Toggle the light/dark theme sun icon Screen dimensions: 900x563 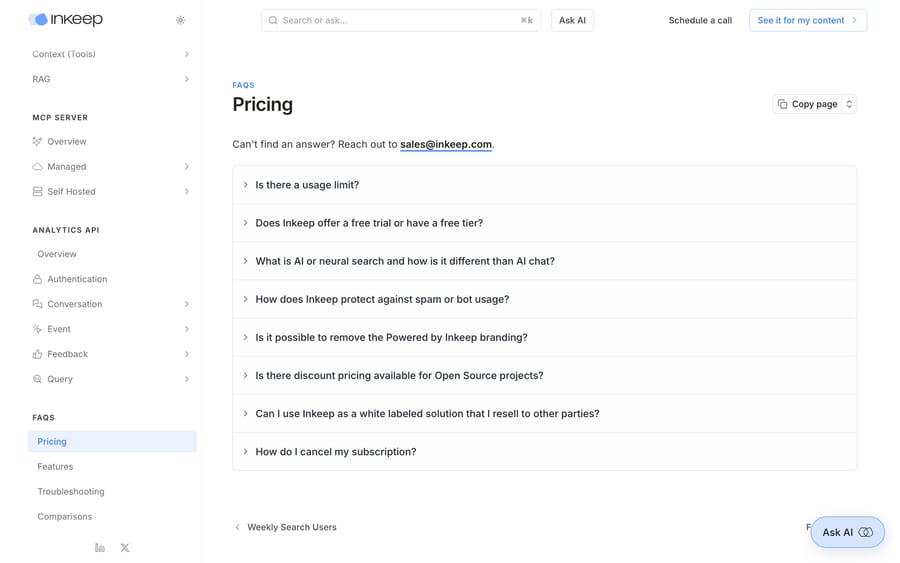tap(180, 20)
